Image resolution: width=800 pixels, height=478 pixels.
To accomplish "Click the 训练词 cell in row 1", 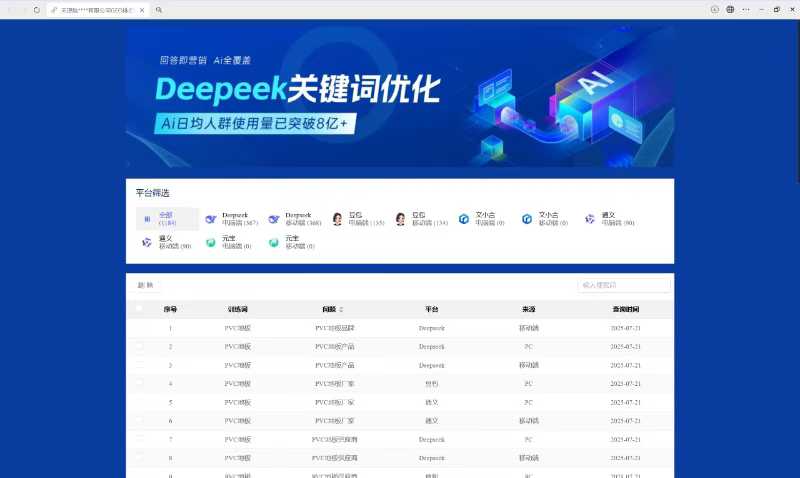I will click(238, 328).
